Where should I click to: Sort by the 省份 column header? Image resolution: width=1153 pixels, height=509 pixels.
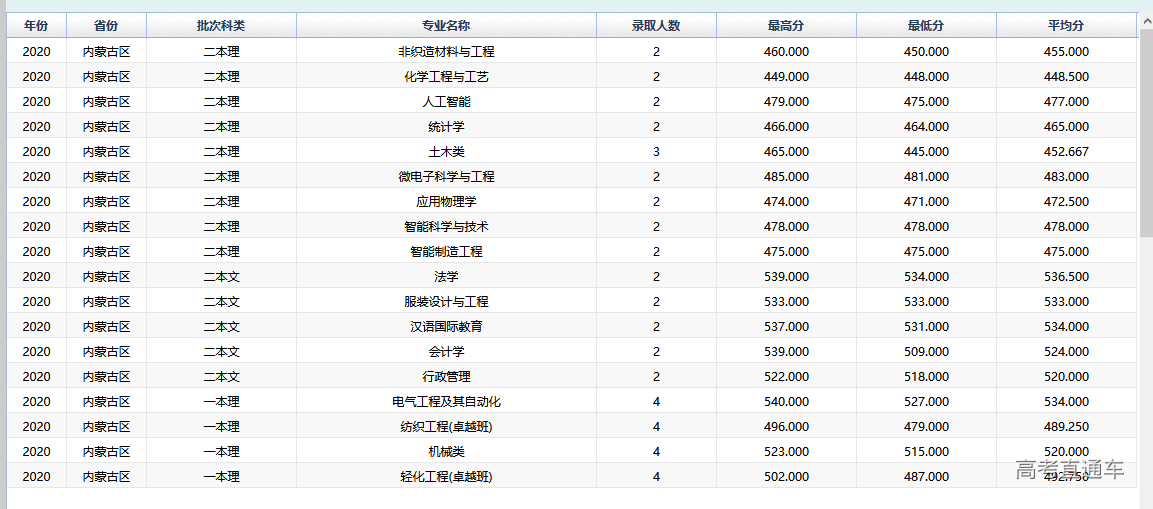point(106,26)
